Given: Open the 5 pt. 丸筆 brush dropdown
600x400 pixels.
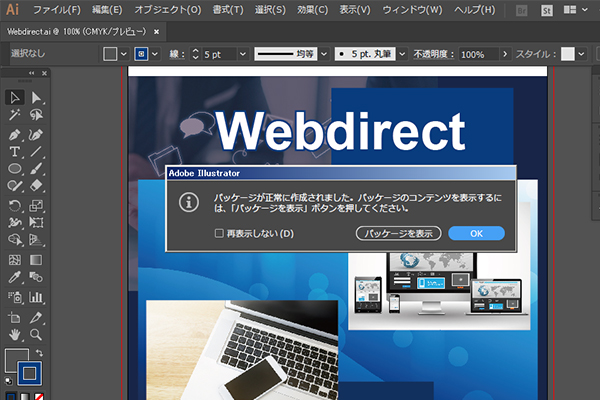Looking at the screenshot, I should (402, 54).
